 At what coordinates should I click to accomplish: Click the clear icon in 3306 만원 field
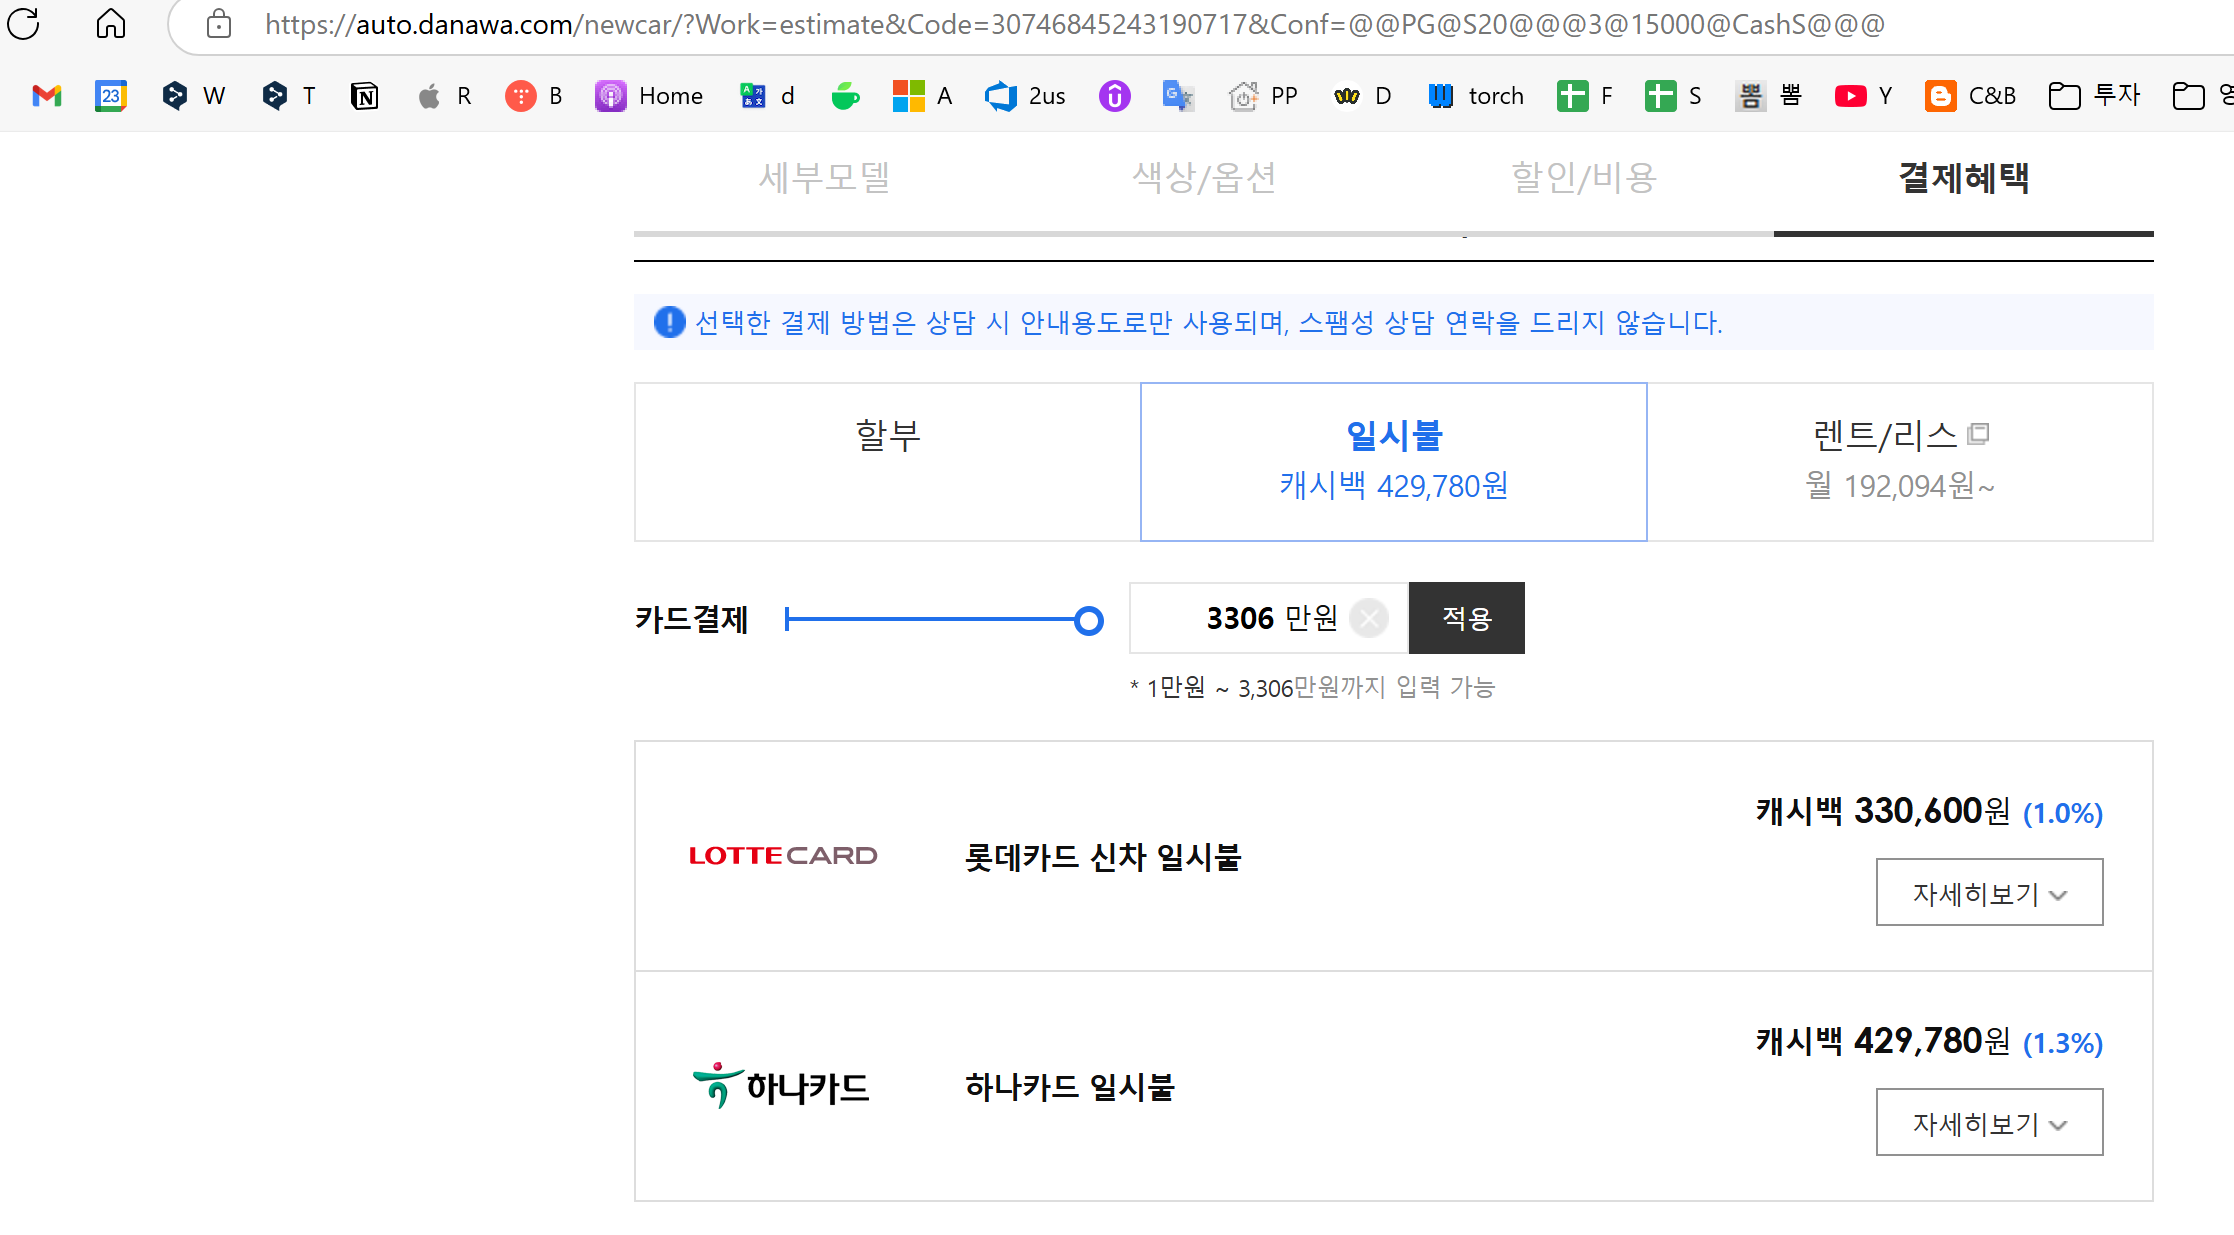(1369, 618)
